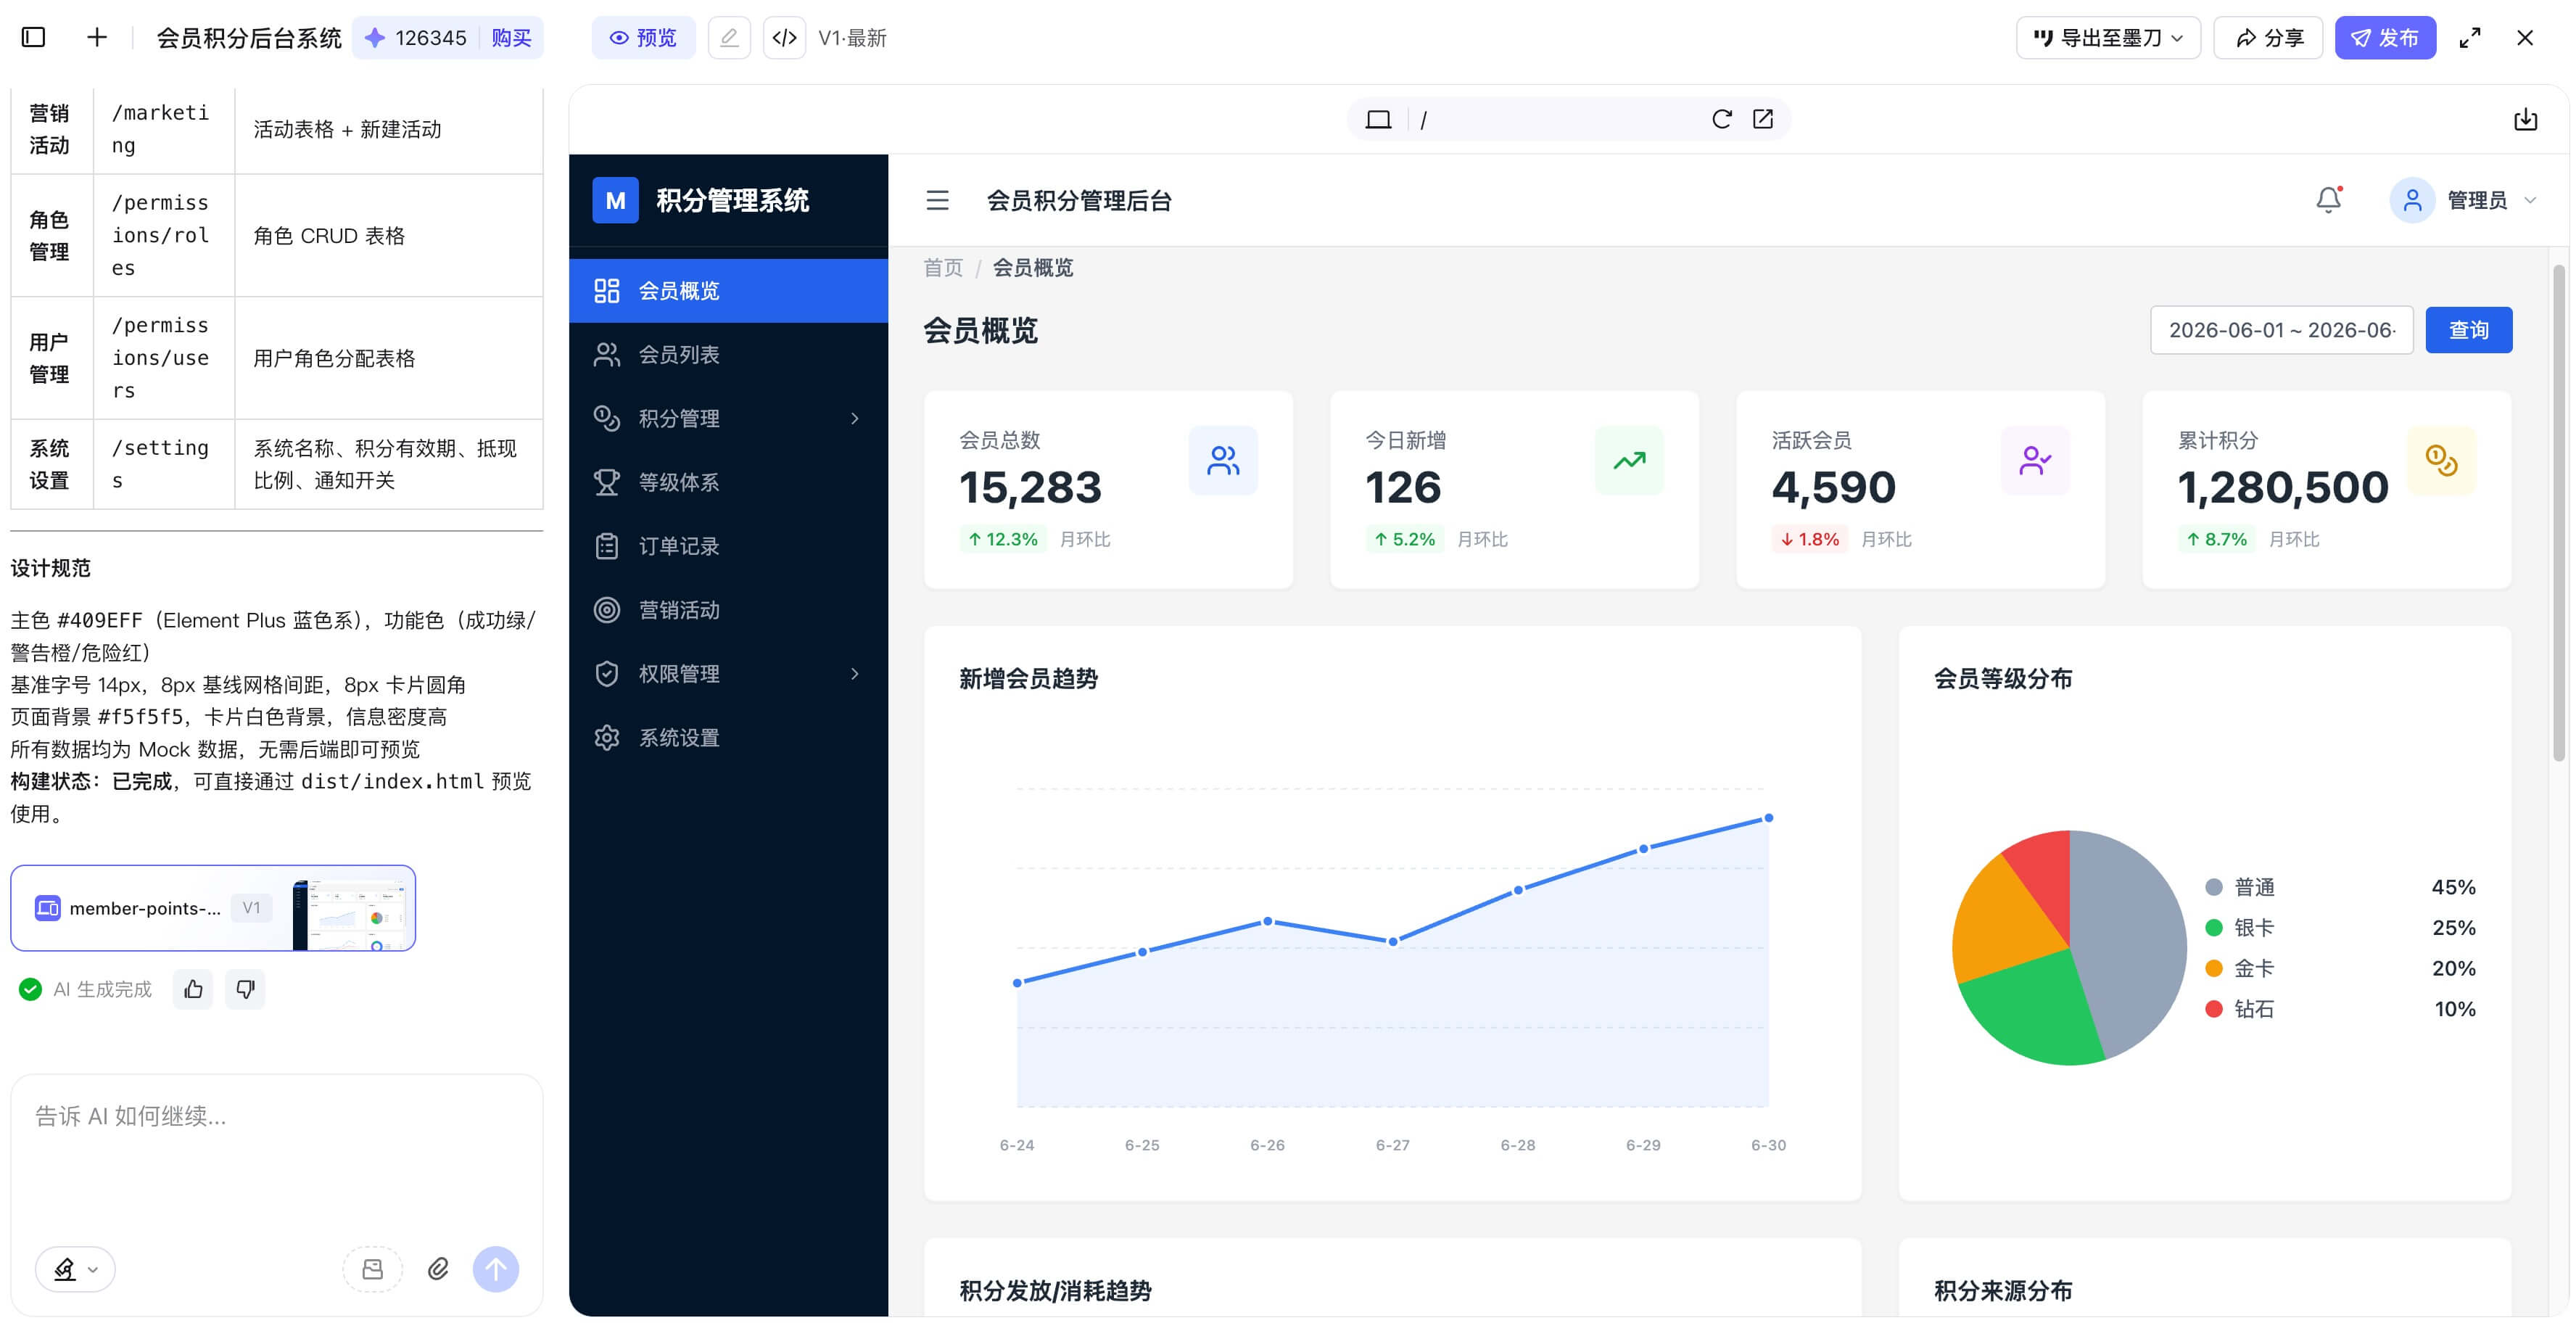Open 订单记录 menu item
2576x1323 pixels.
[728, 546]
